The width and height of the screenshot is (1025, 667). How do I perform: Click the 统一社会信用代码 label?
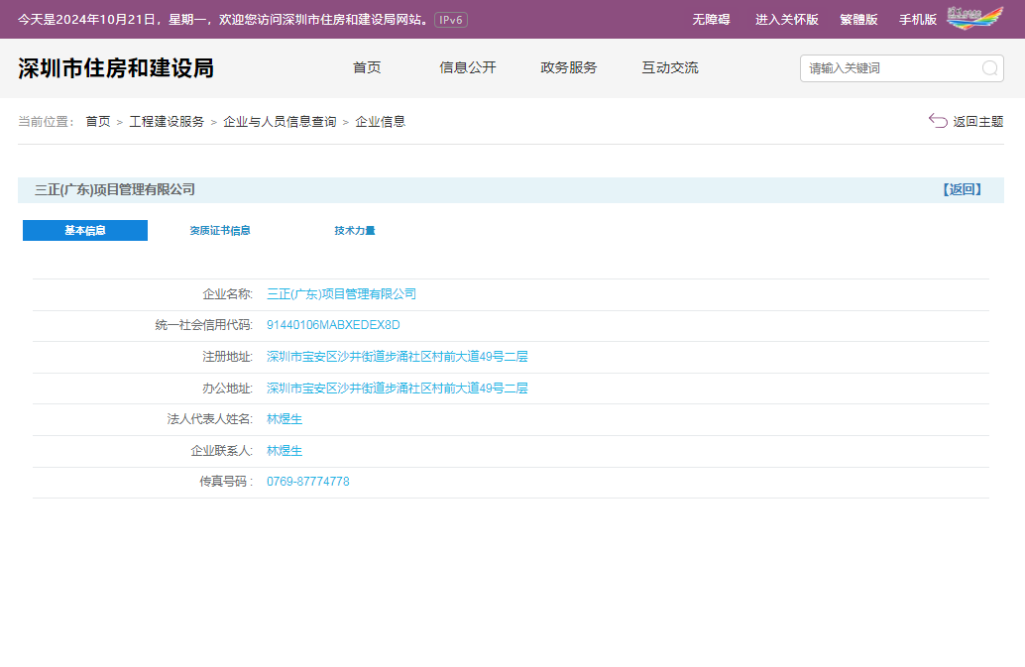(203, 325)
